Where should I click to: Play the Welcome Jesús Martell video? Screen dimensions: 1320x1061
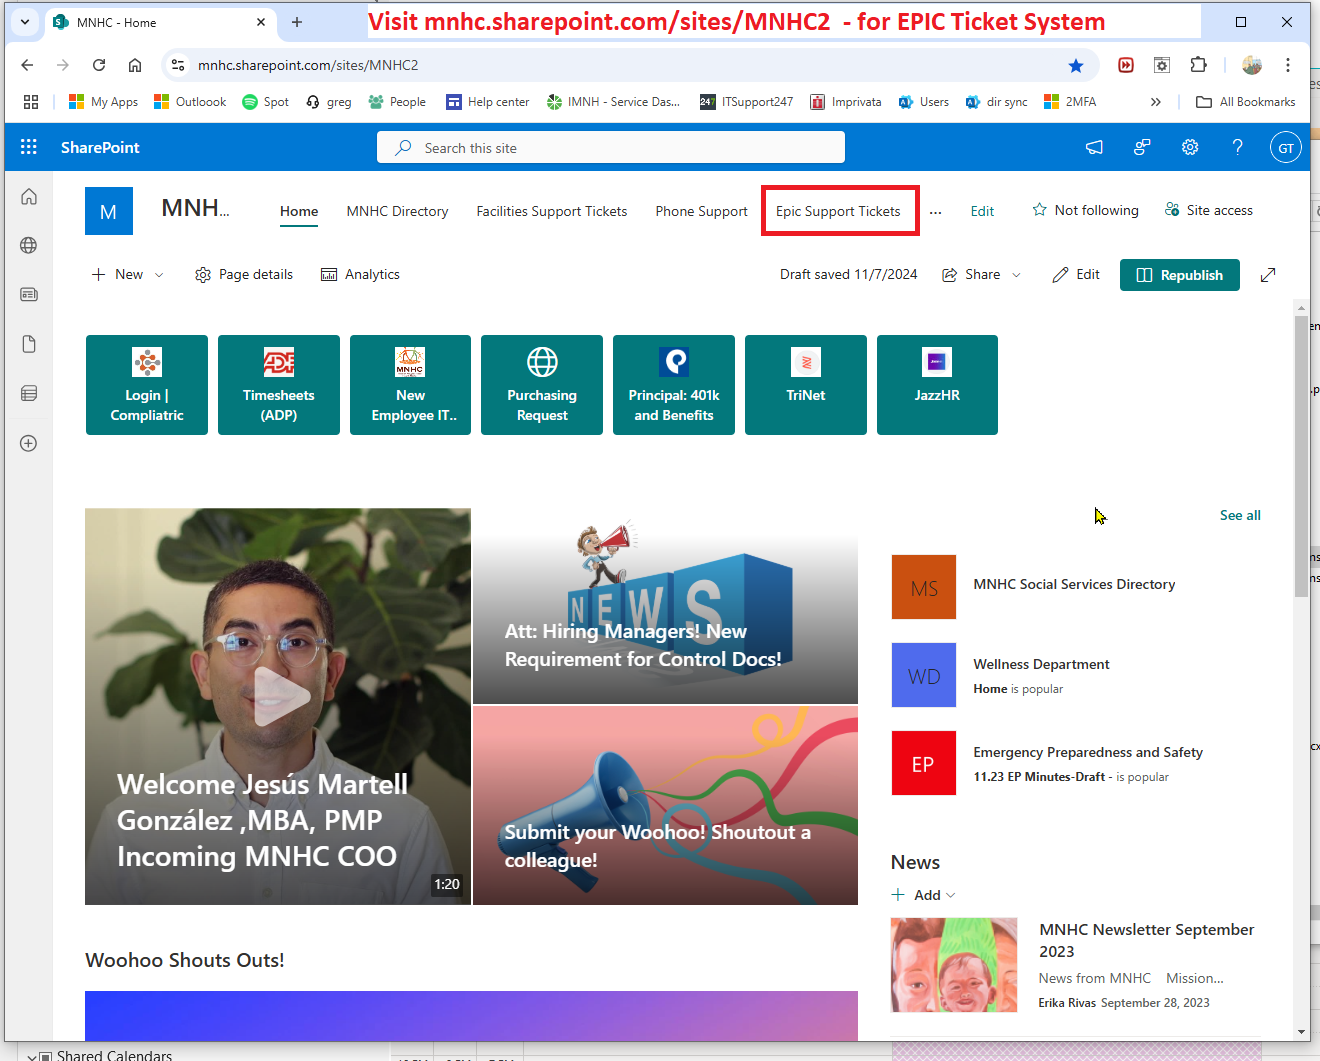[279, 696]
